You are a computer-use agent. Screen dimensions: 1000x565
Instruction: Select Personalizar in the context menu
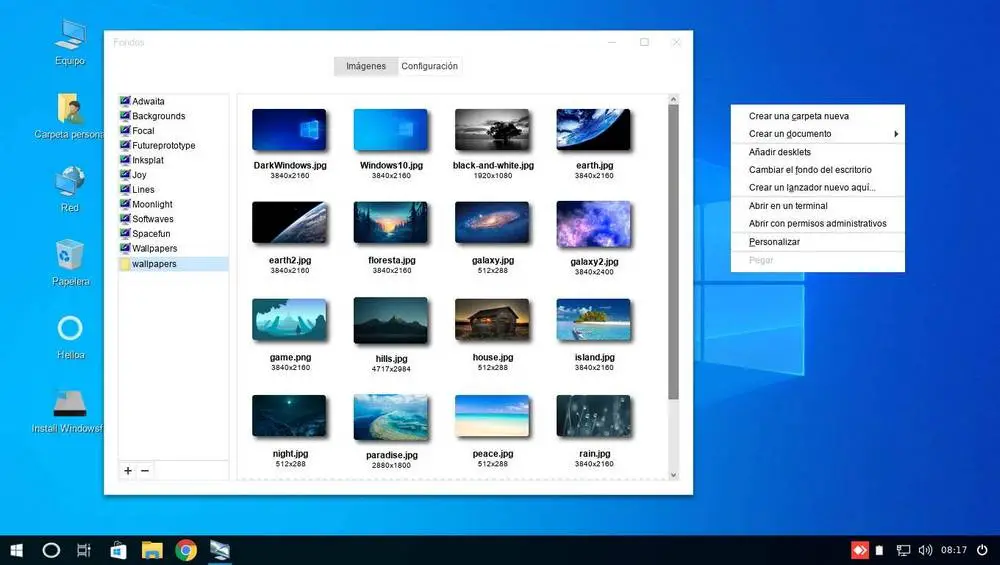click(x=818, y=242)
